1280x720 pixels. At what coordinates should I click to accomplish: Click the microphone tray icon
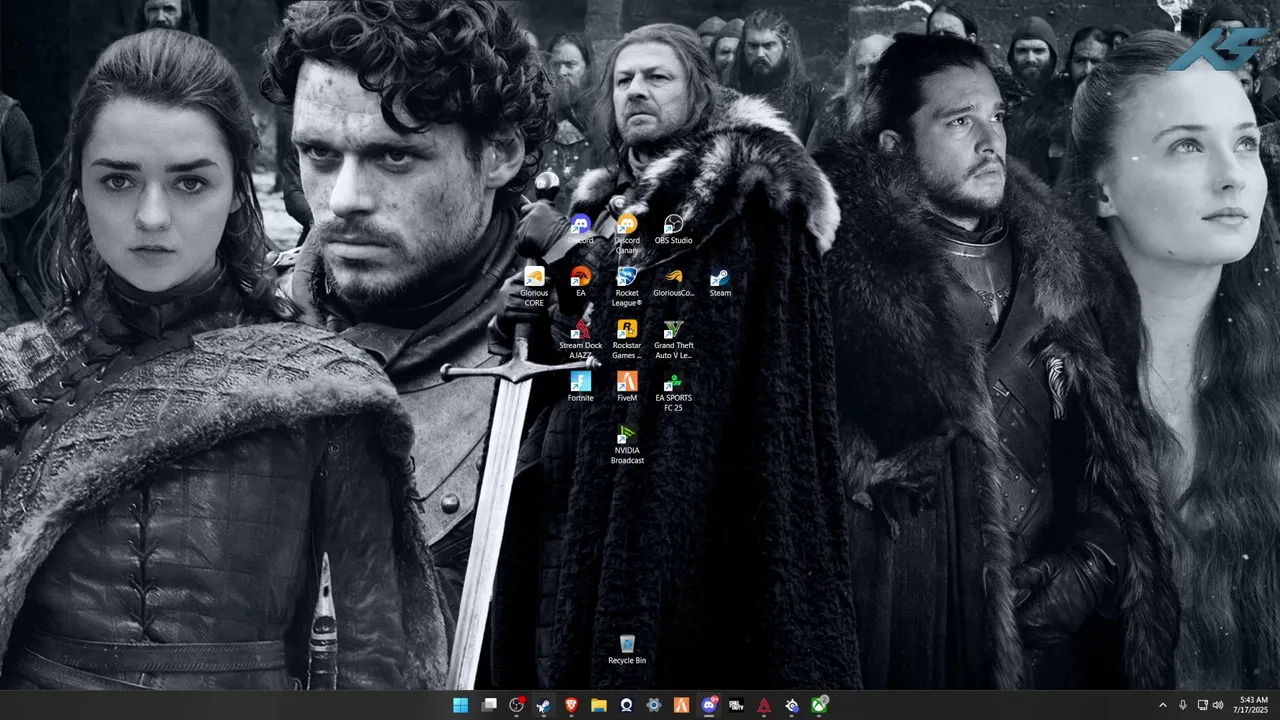coord(1183,705)
